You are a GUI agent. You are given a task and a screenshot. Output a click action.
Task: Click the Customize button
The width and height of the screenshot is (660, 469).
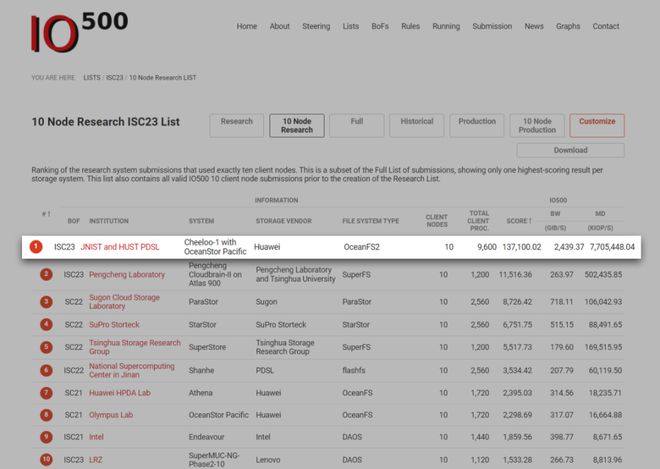pos(597,125)
